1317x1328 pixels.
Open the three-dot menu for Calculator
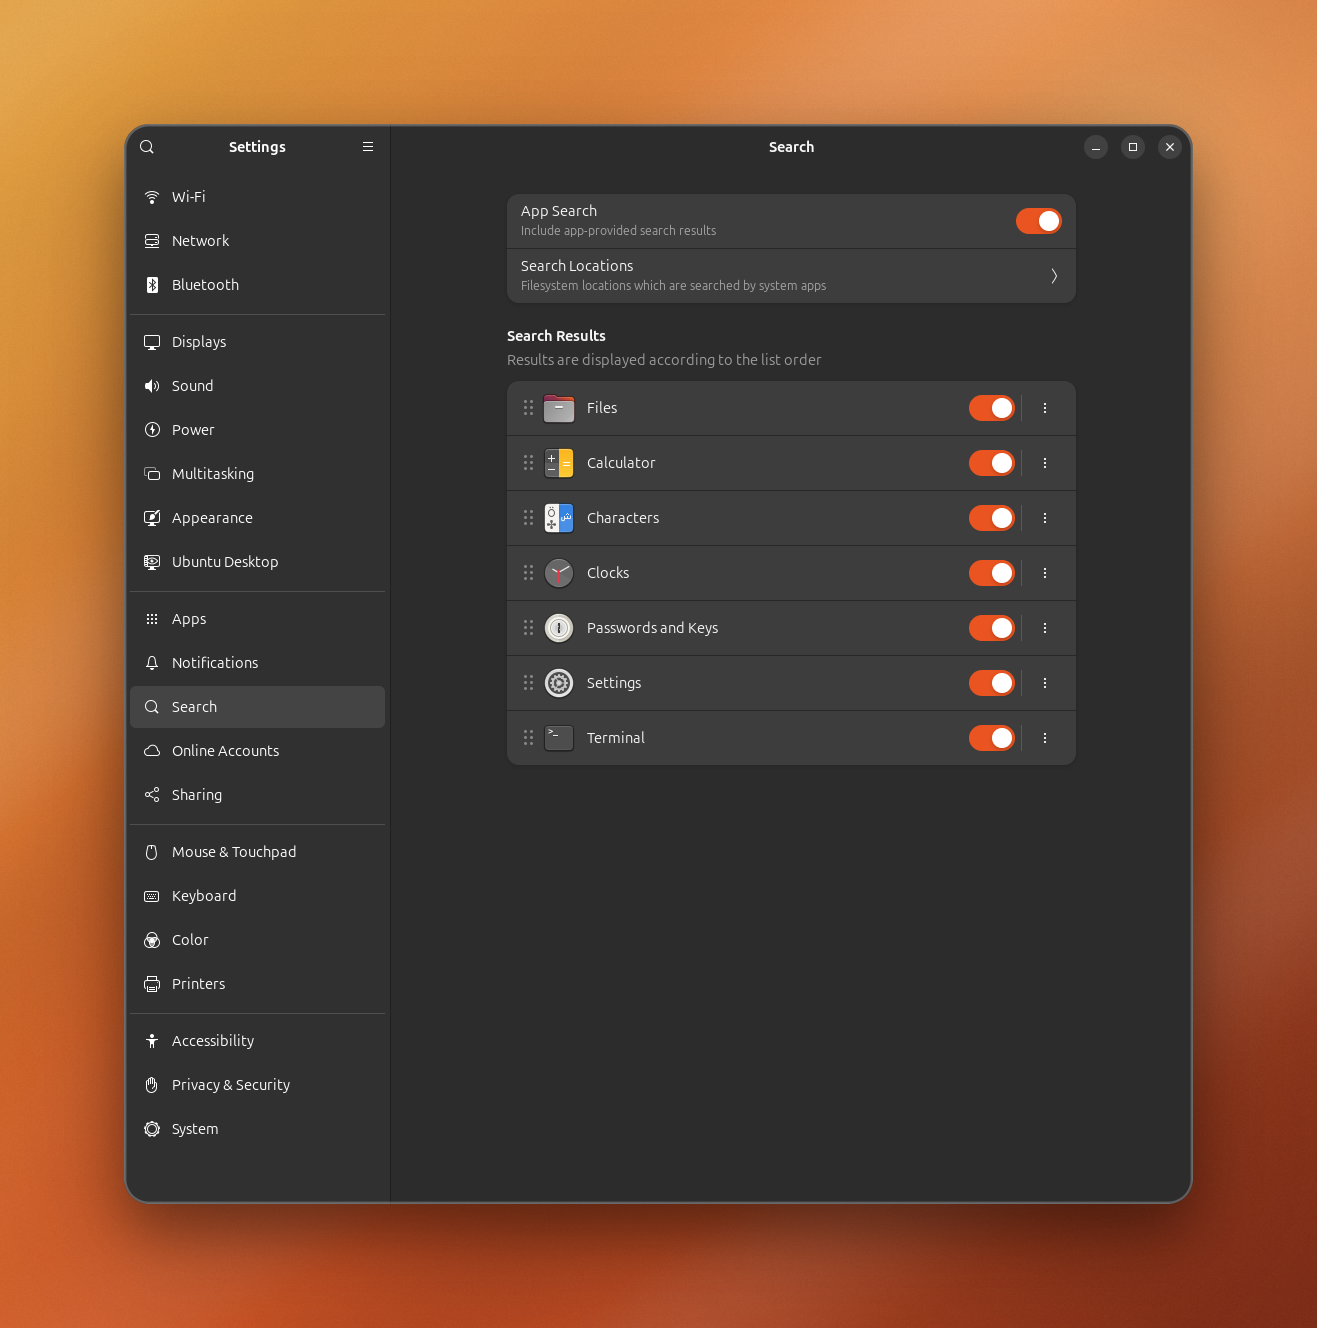pyautogui.click(x=1045, y=463)
